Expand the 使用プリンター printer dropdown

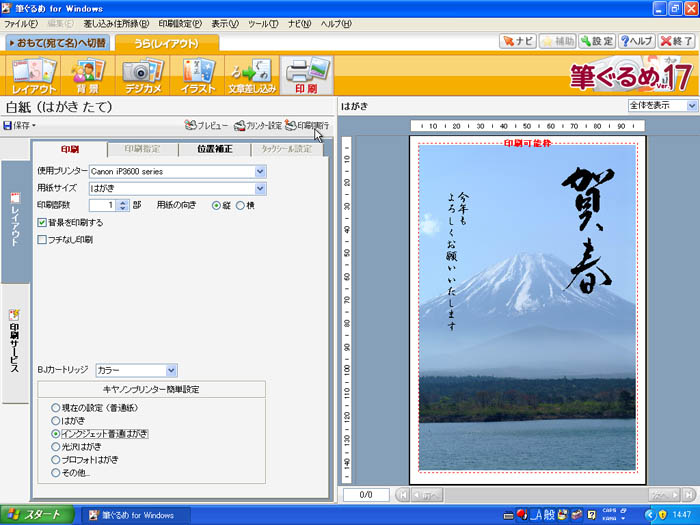[260, 171]
